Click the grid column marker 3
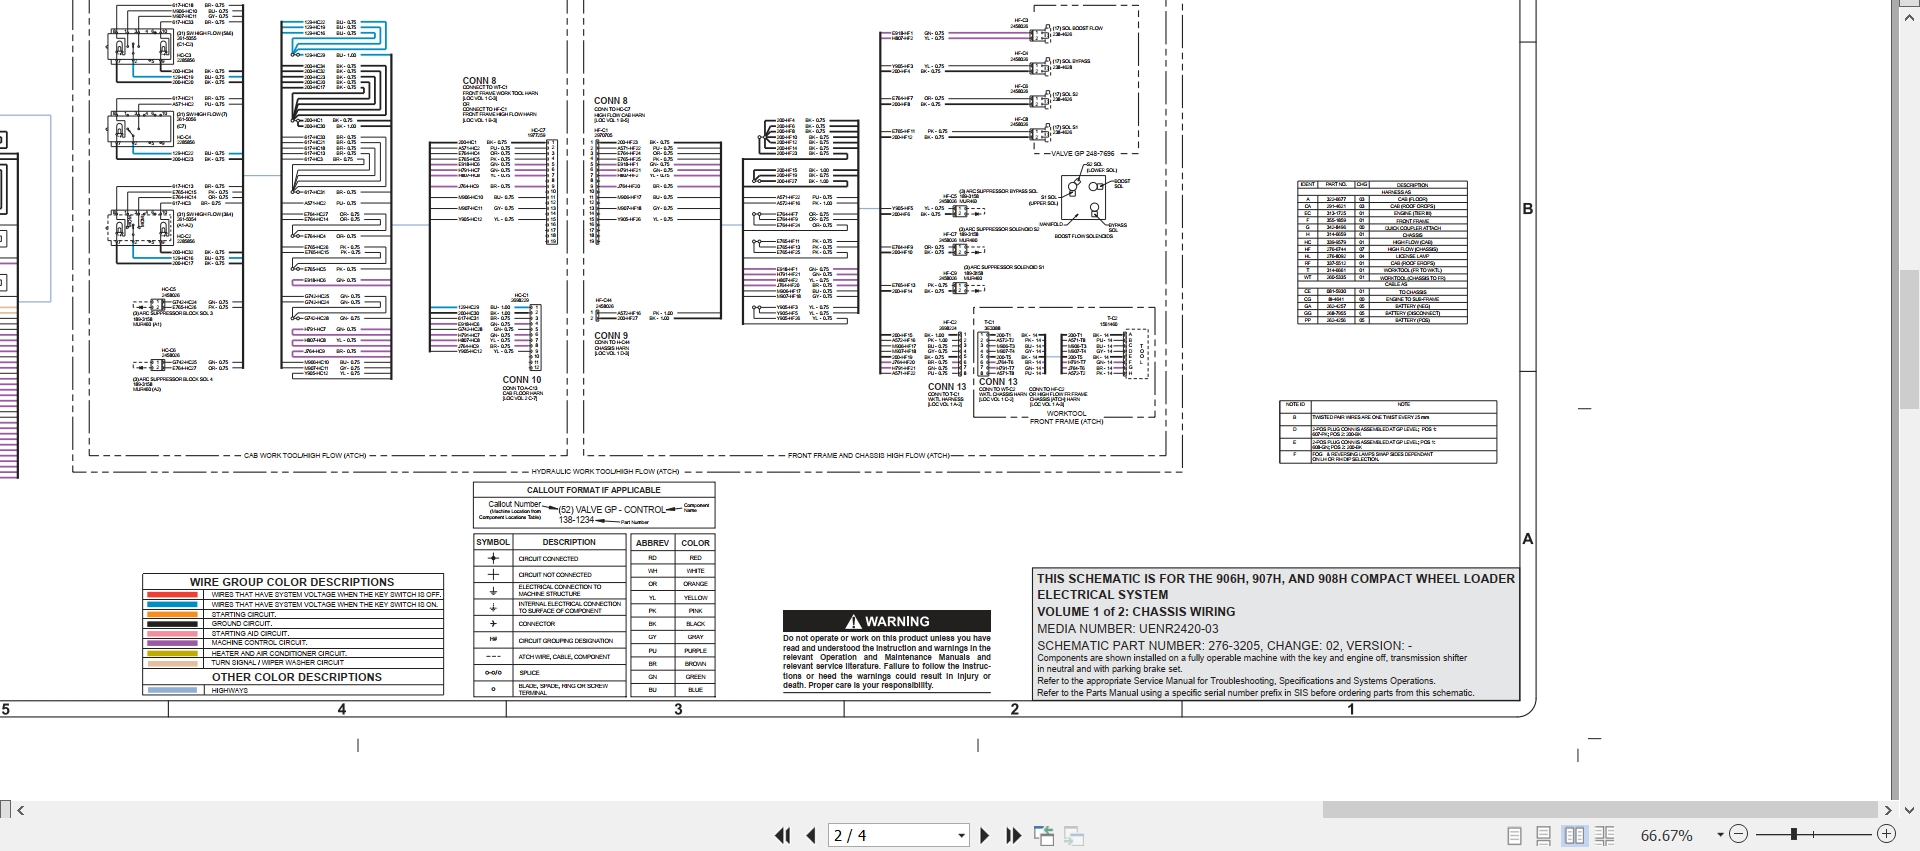This screenshot has width=1920, height=851. point(678,709)
